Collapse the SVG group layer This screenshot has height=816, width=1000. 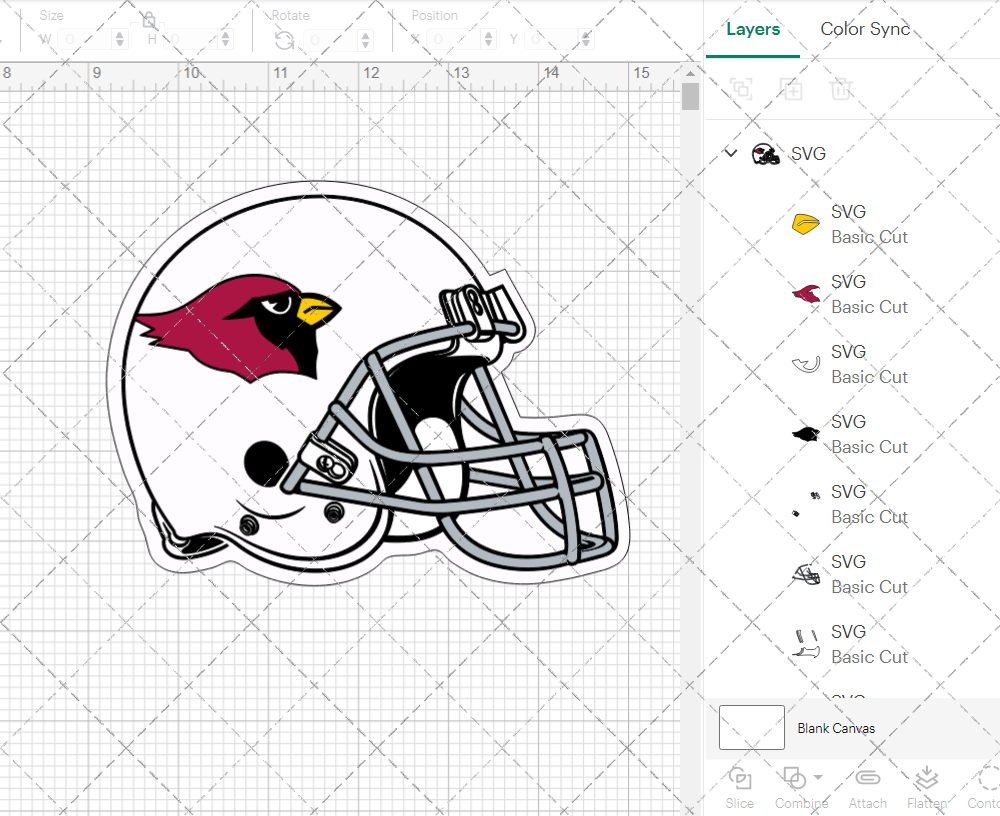731,153
